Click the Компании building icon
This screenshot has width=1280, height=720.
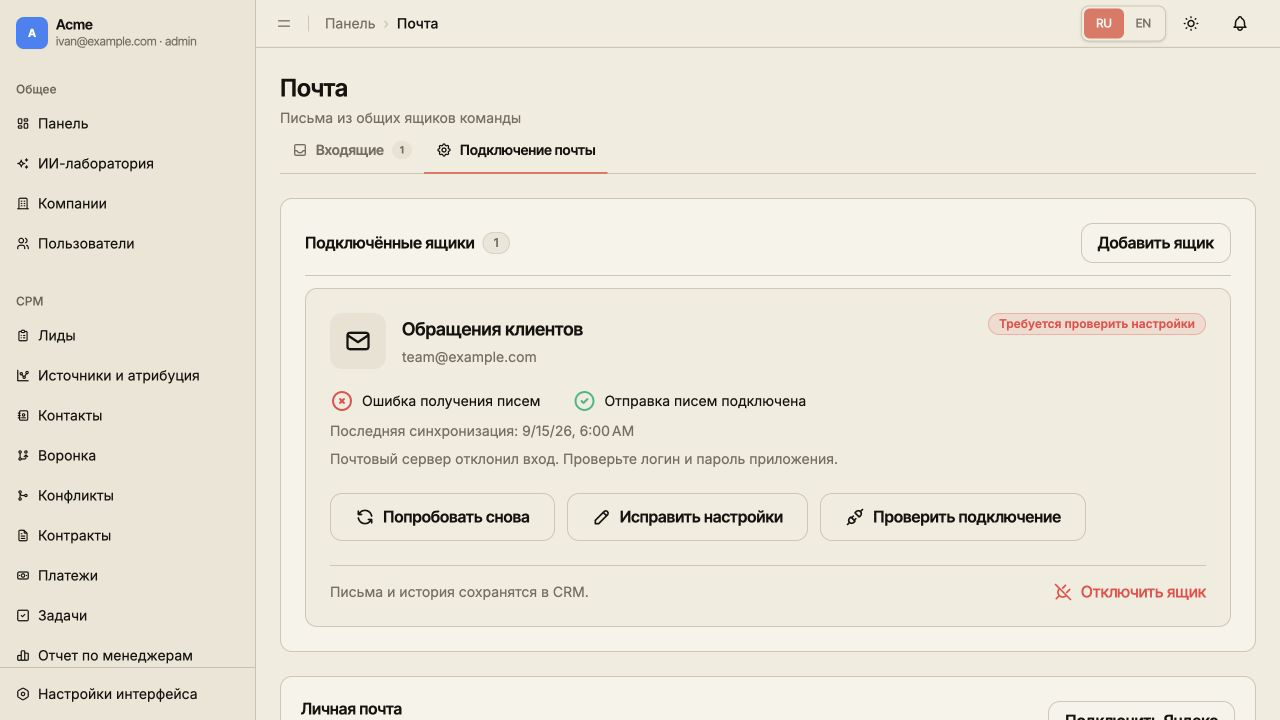(x=23, y=203)
